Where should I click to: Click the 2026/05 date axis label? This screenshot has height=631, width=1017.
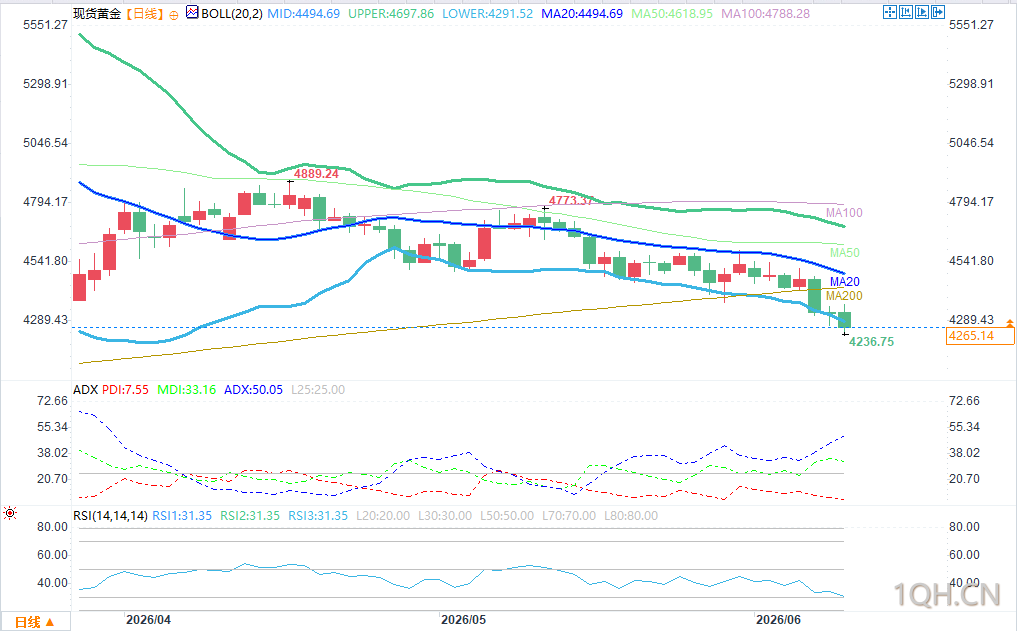point(463,620)
